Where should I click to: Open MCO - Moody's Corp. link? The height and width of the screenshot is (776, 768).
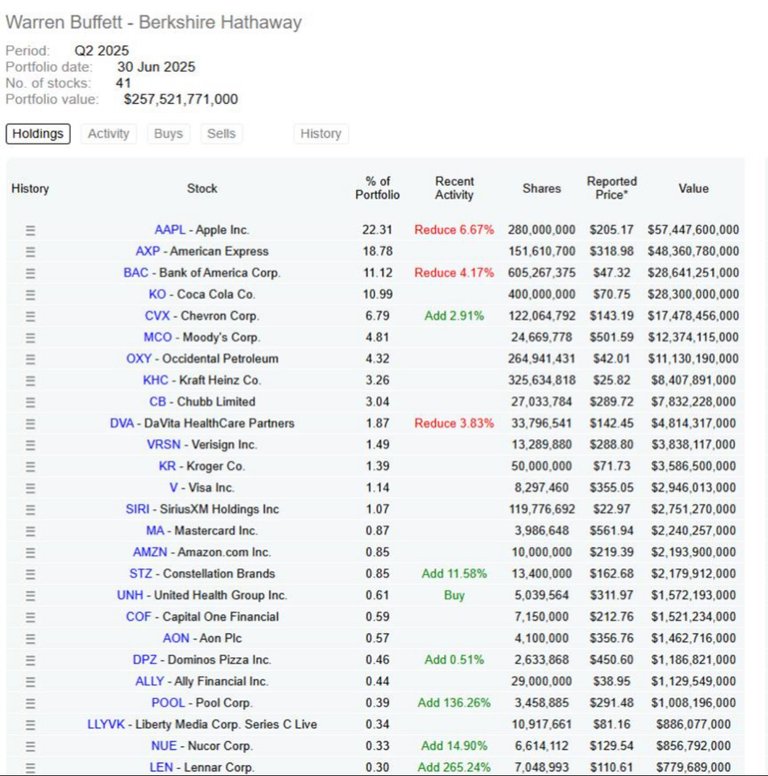(202, 337)
